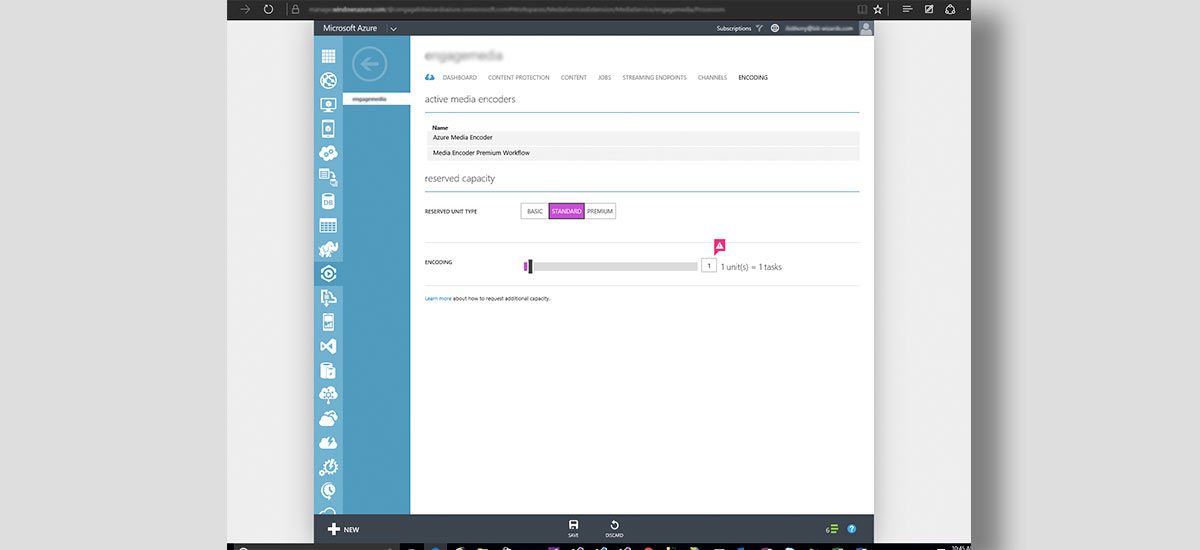Open the All Items grid icon in sidebar
The height and width of the screenshot is (550, 1200).
coord(328,56)
